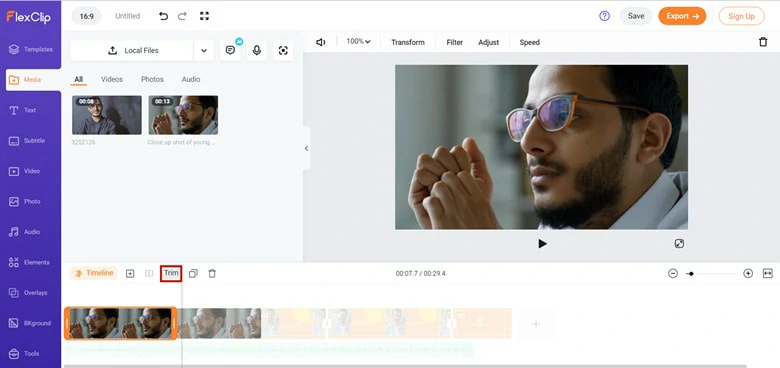Switch to the Videos media tab
Viewport: 780px width, 368px height.
click(x=112, y=80)
